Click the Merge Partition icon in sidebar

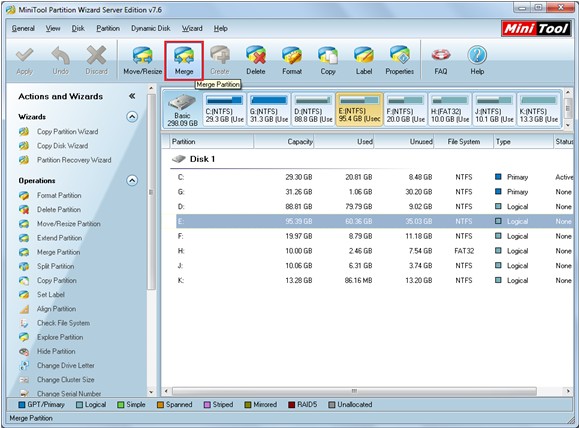click(x=24, y=252)
